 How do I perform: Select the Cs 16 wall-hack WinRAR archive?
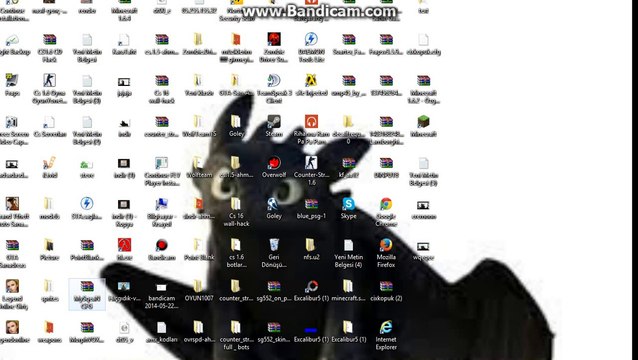162,89
